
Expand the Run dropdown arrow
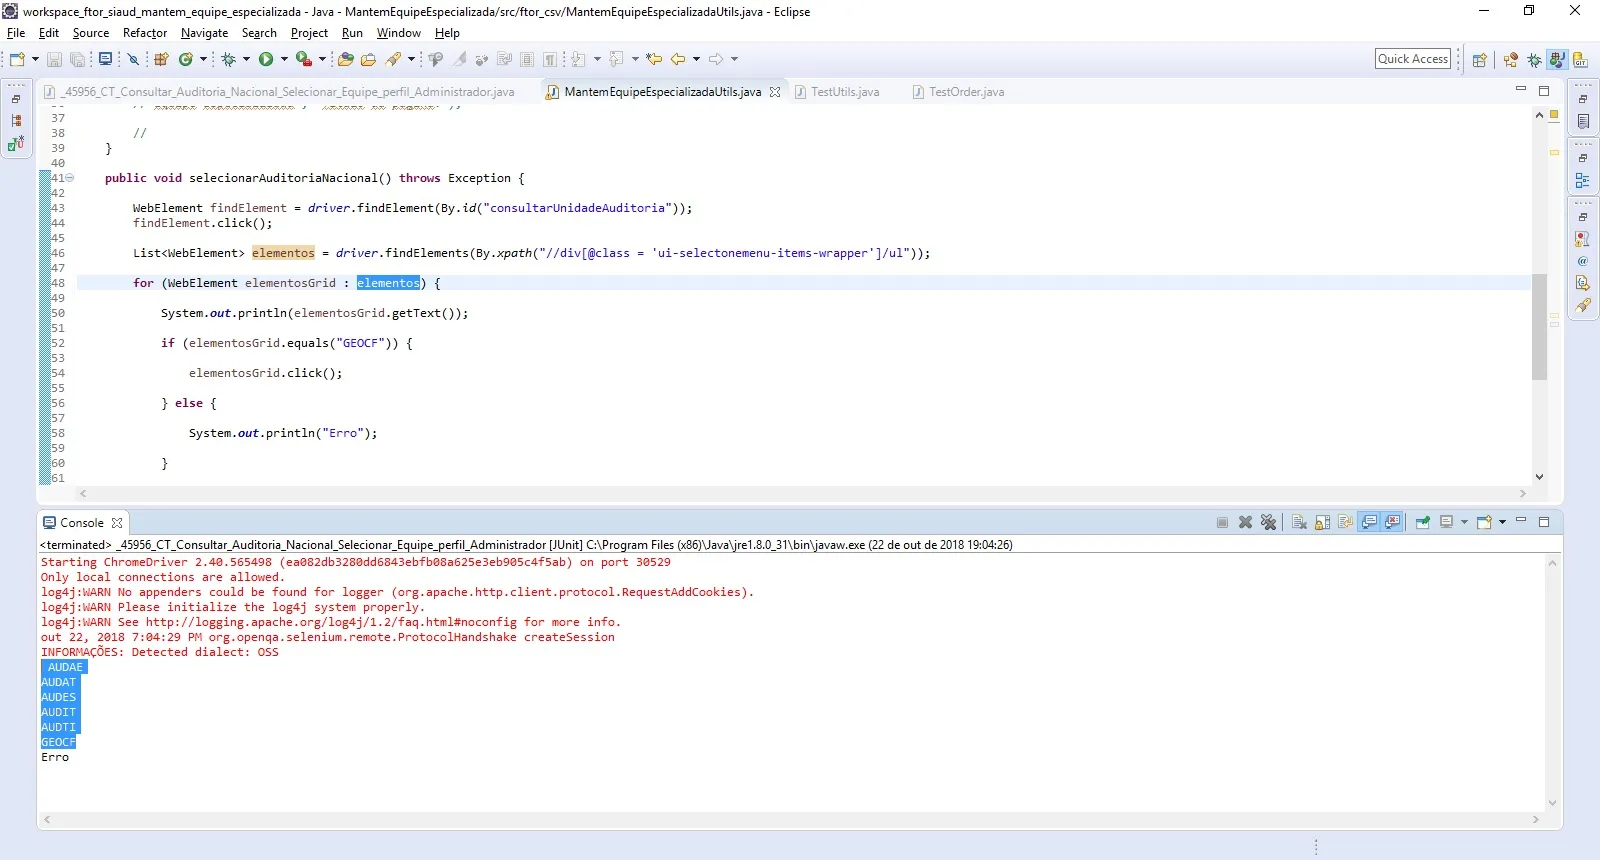[x=284, y=59]
